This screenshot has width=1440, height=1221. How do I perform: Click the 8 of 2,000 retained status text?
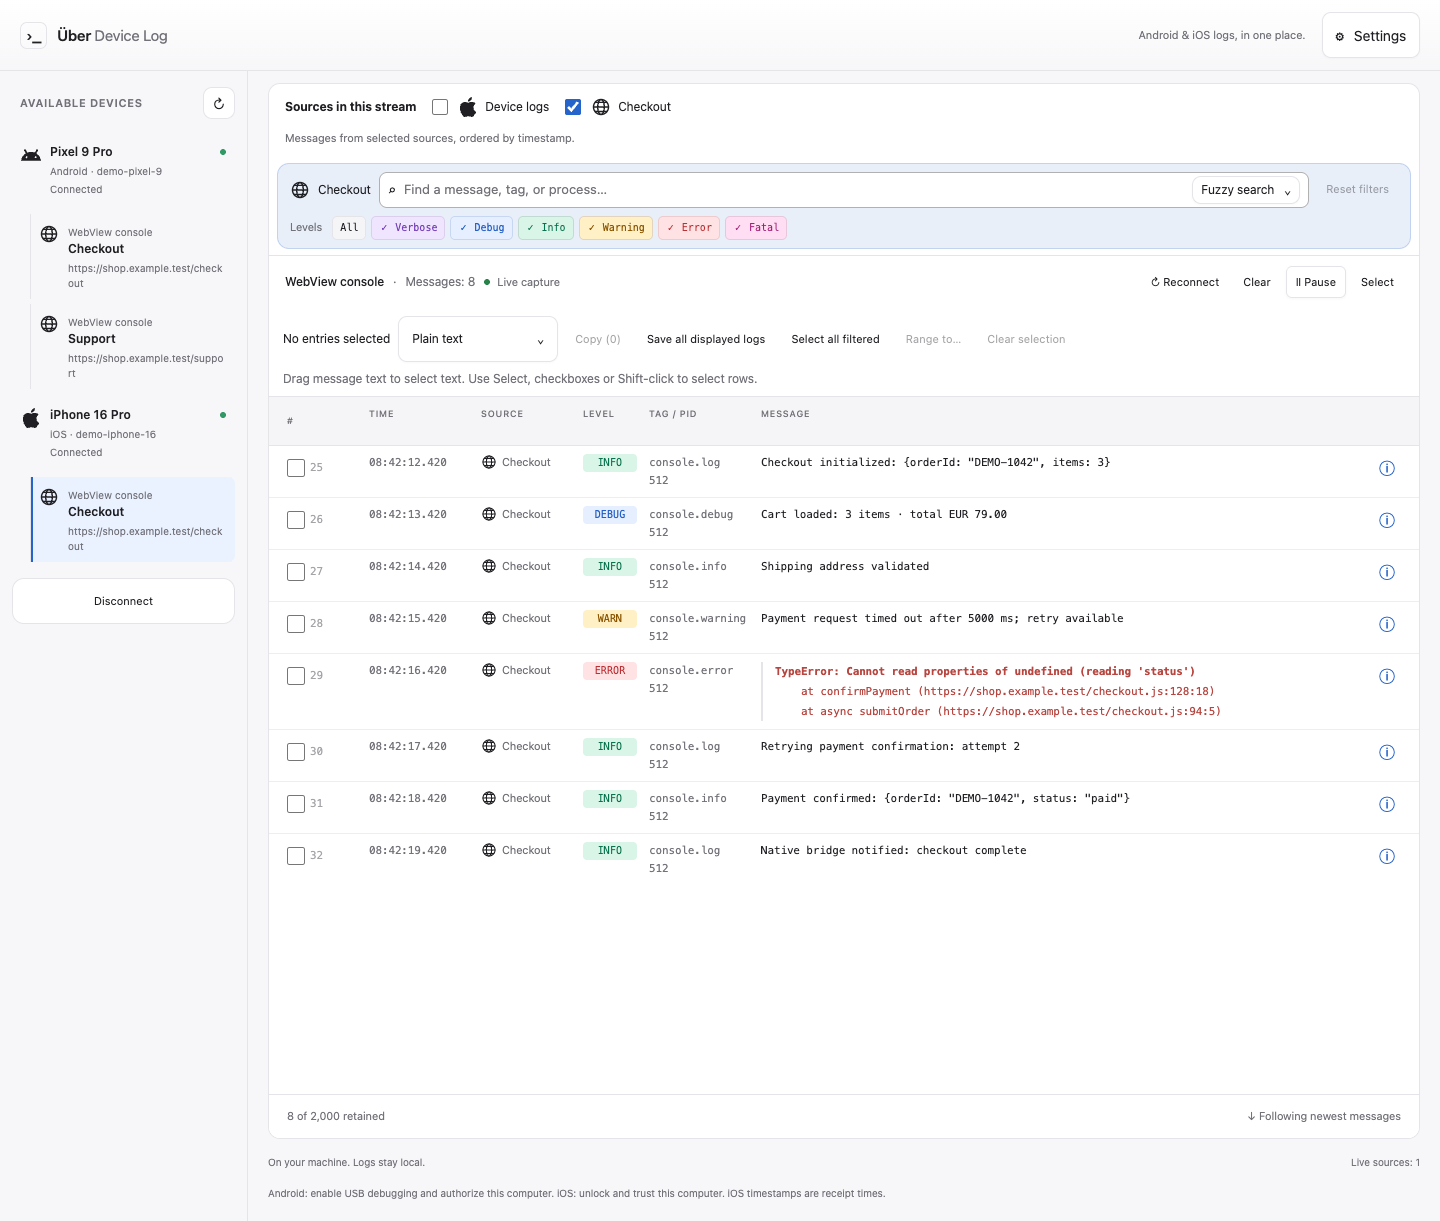pyautogui.click(x=336, y=1116)
